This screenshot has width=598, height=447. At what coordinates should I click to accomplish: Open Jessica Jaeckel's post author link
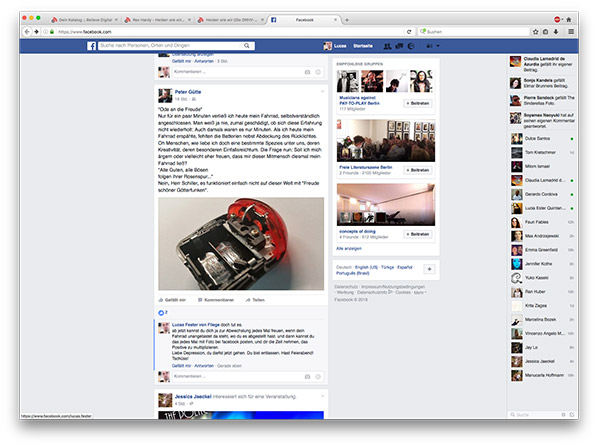pos(193,397)
